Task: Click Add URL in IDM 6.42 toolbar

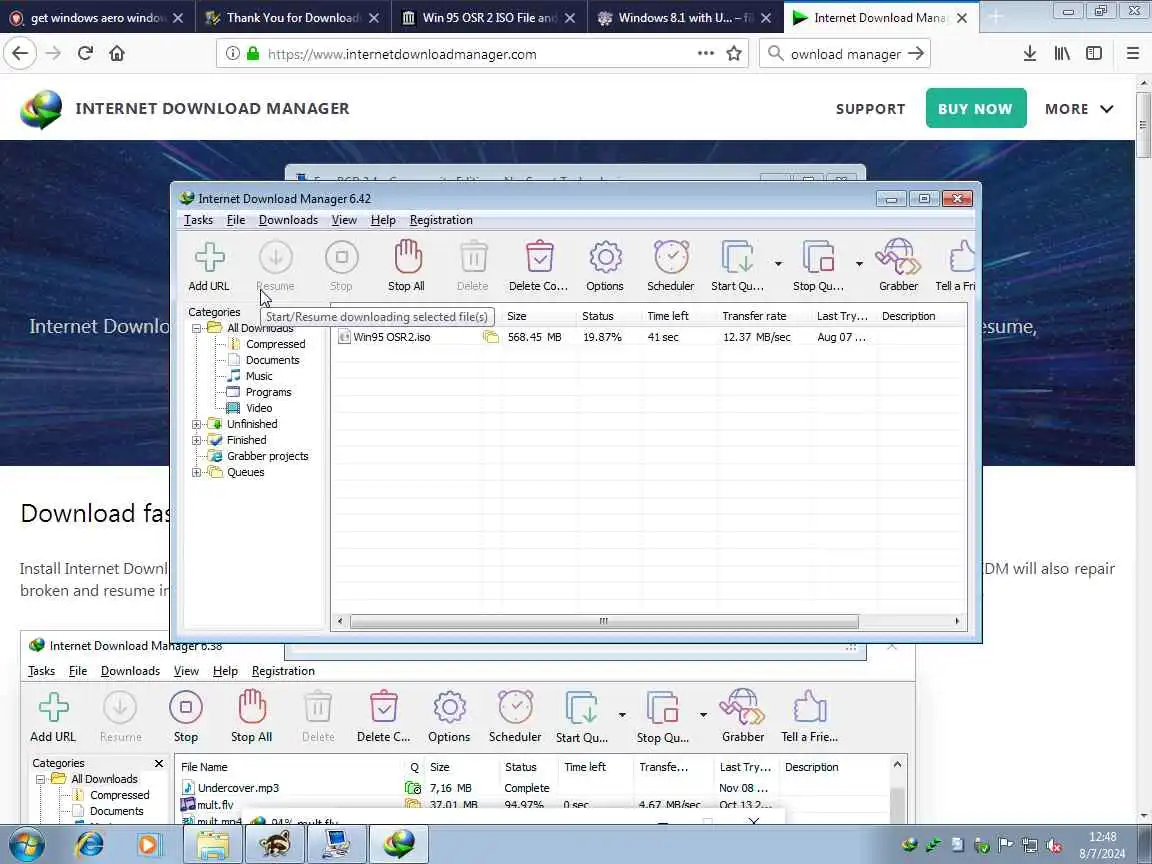Action: [x=209, y=266]
